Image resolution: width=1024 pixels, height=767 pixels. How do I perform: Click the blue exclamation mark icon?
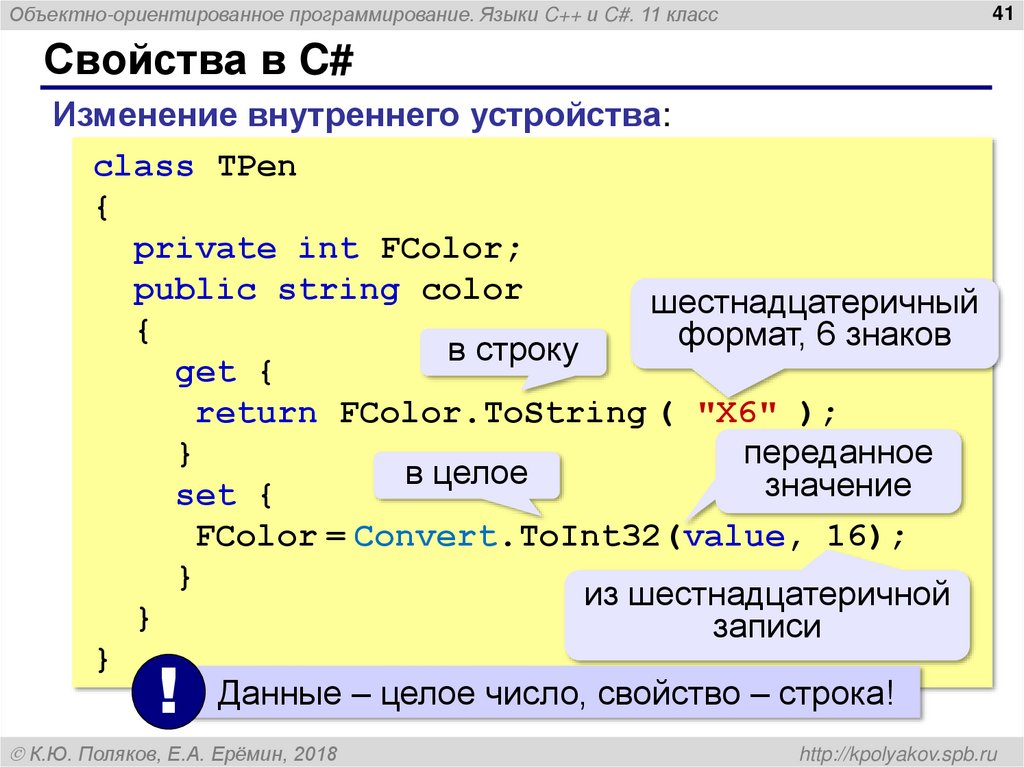(x=168, y=691)
